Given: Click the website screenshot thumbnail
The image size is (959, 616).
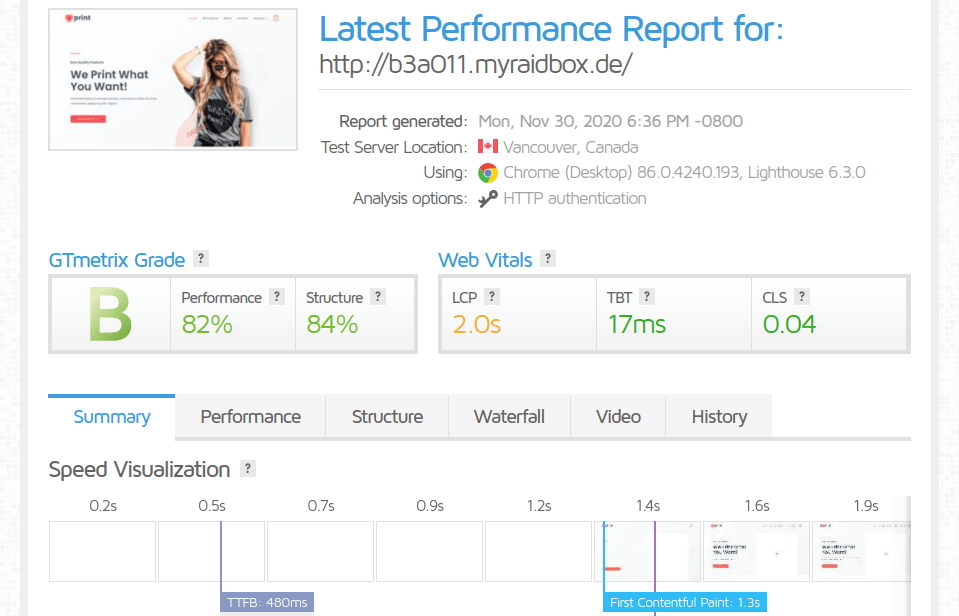Looking at the screenshot, I should pos(173,80).
